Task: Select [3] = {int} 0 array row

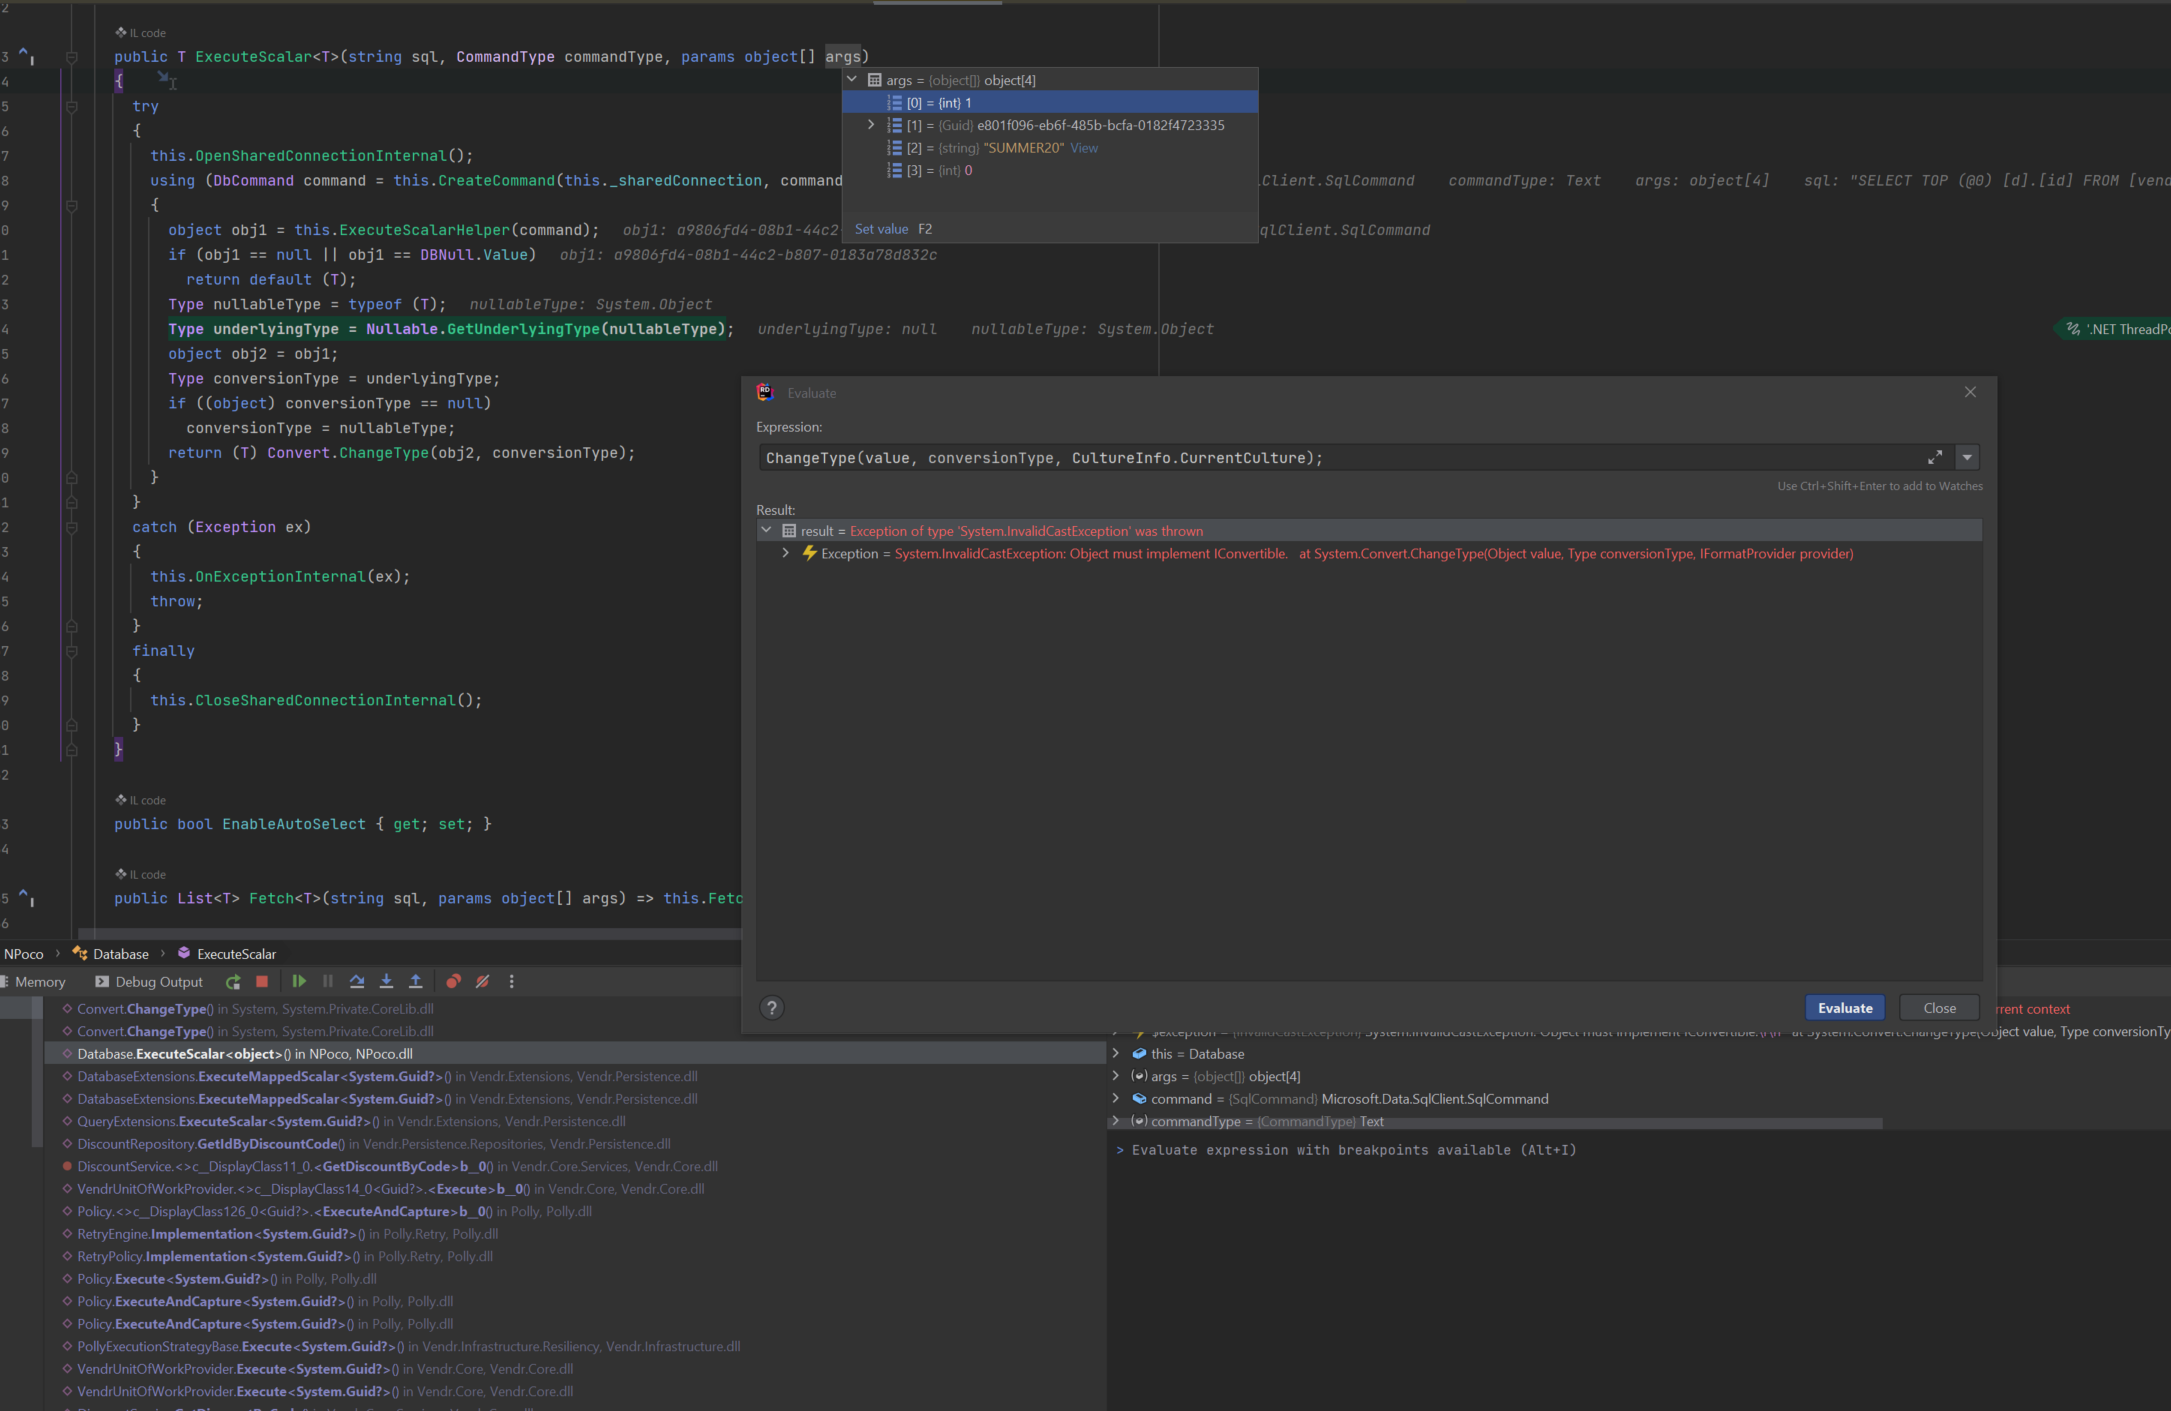Action: [1050, 170]
